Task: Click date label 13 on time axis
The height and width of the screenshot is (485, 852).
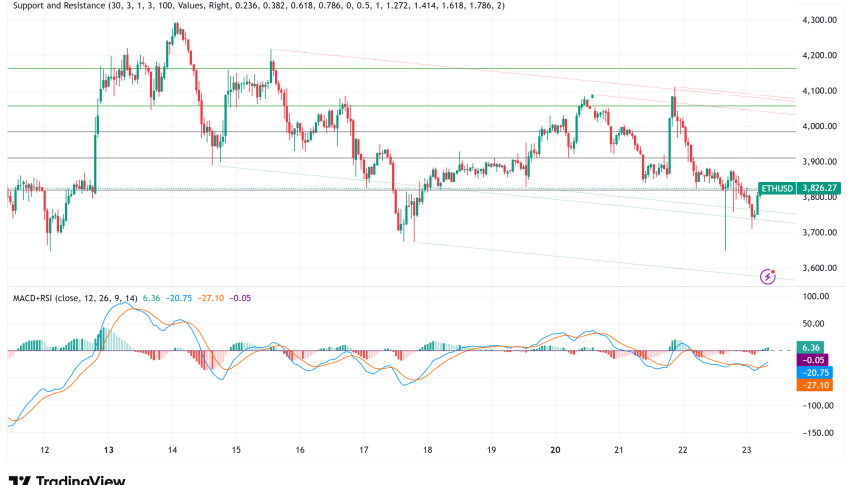Action: coord(108,451)
